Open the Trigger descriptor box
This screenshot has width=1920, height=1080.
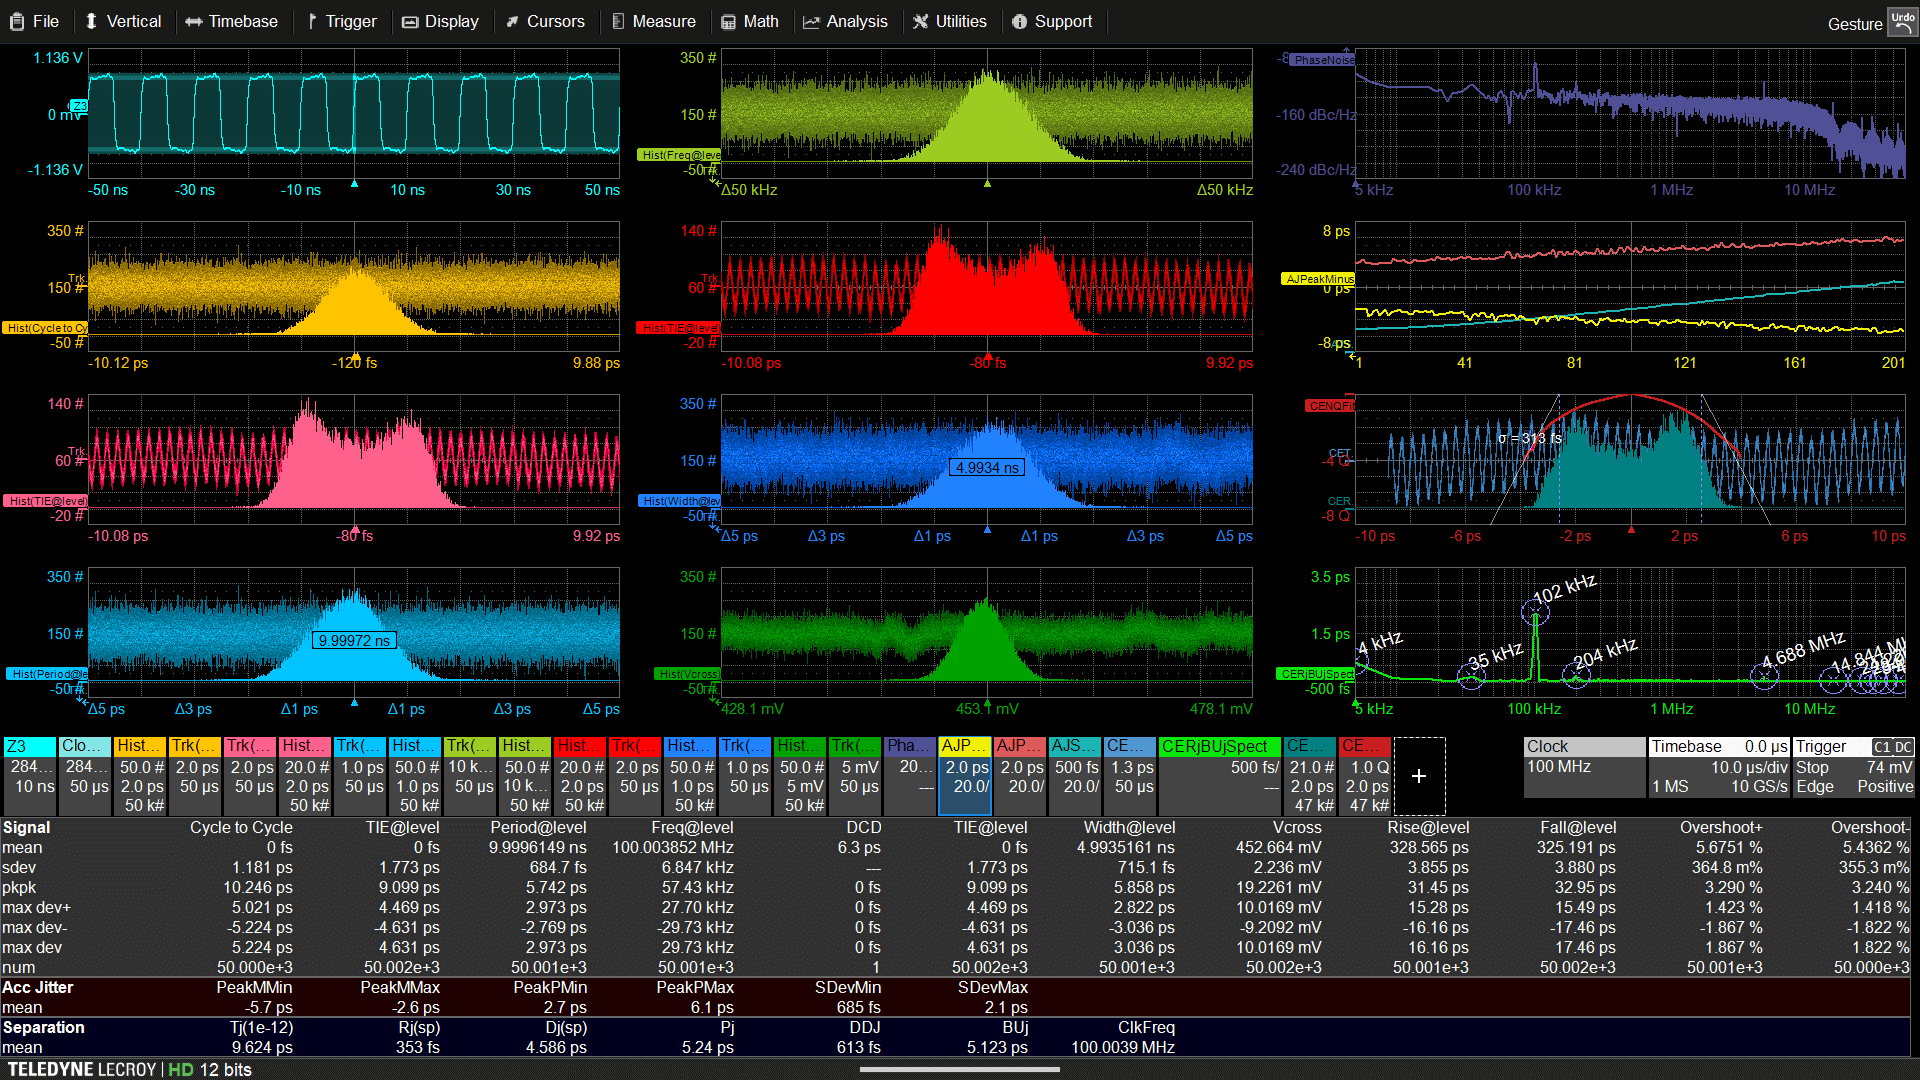[x=1853, y=767]
